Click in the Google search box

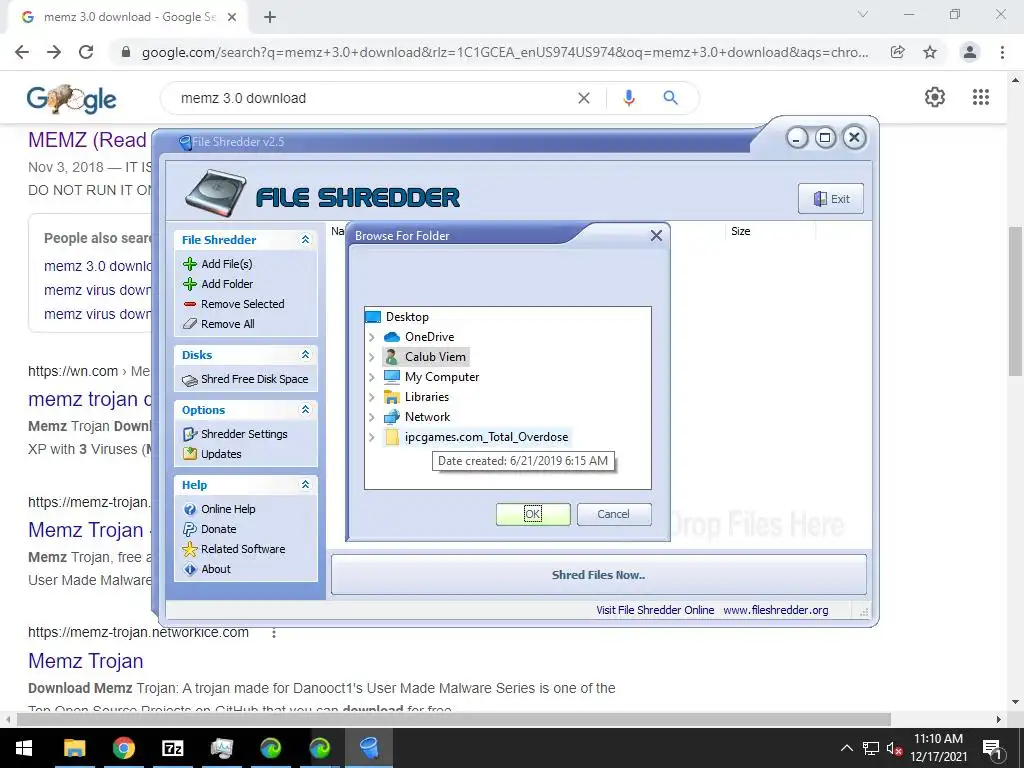[372, 98]
